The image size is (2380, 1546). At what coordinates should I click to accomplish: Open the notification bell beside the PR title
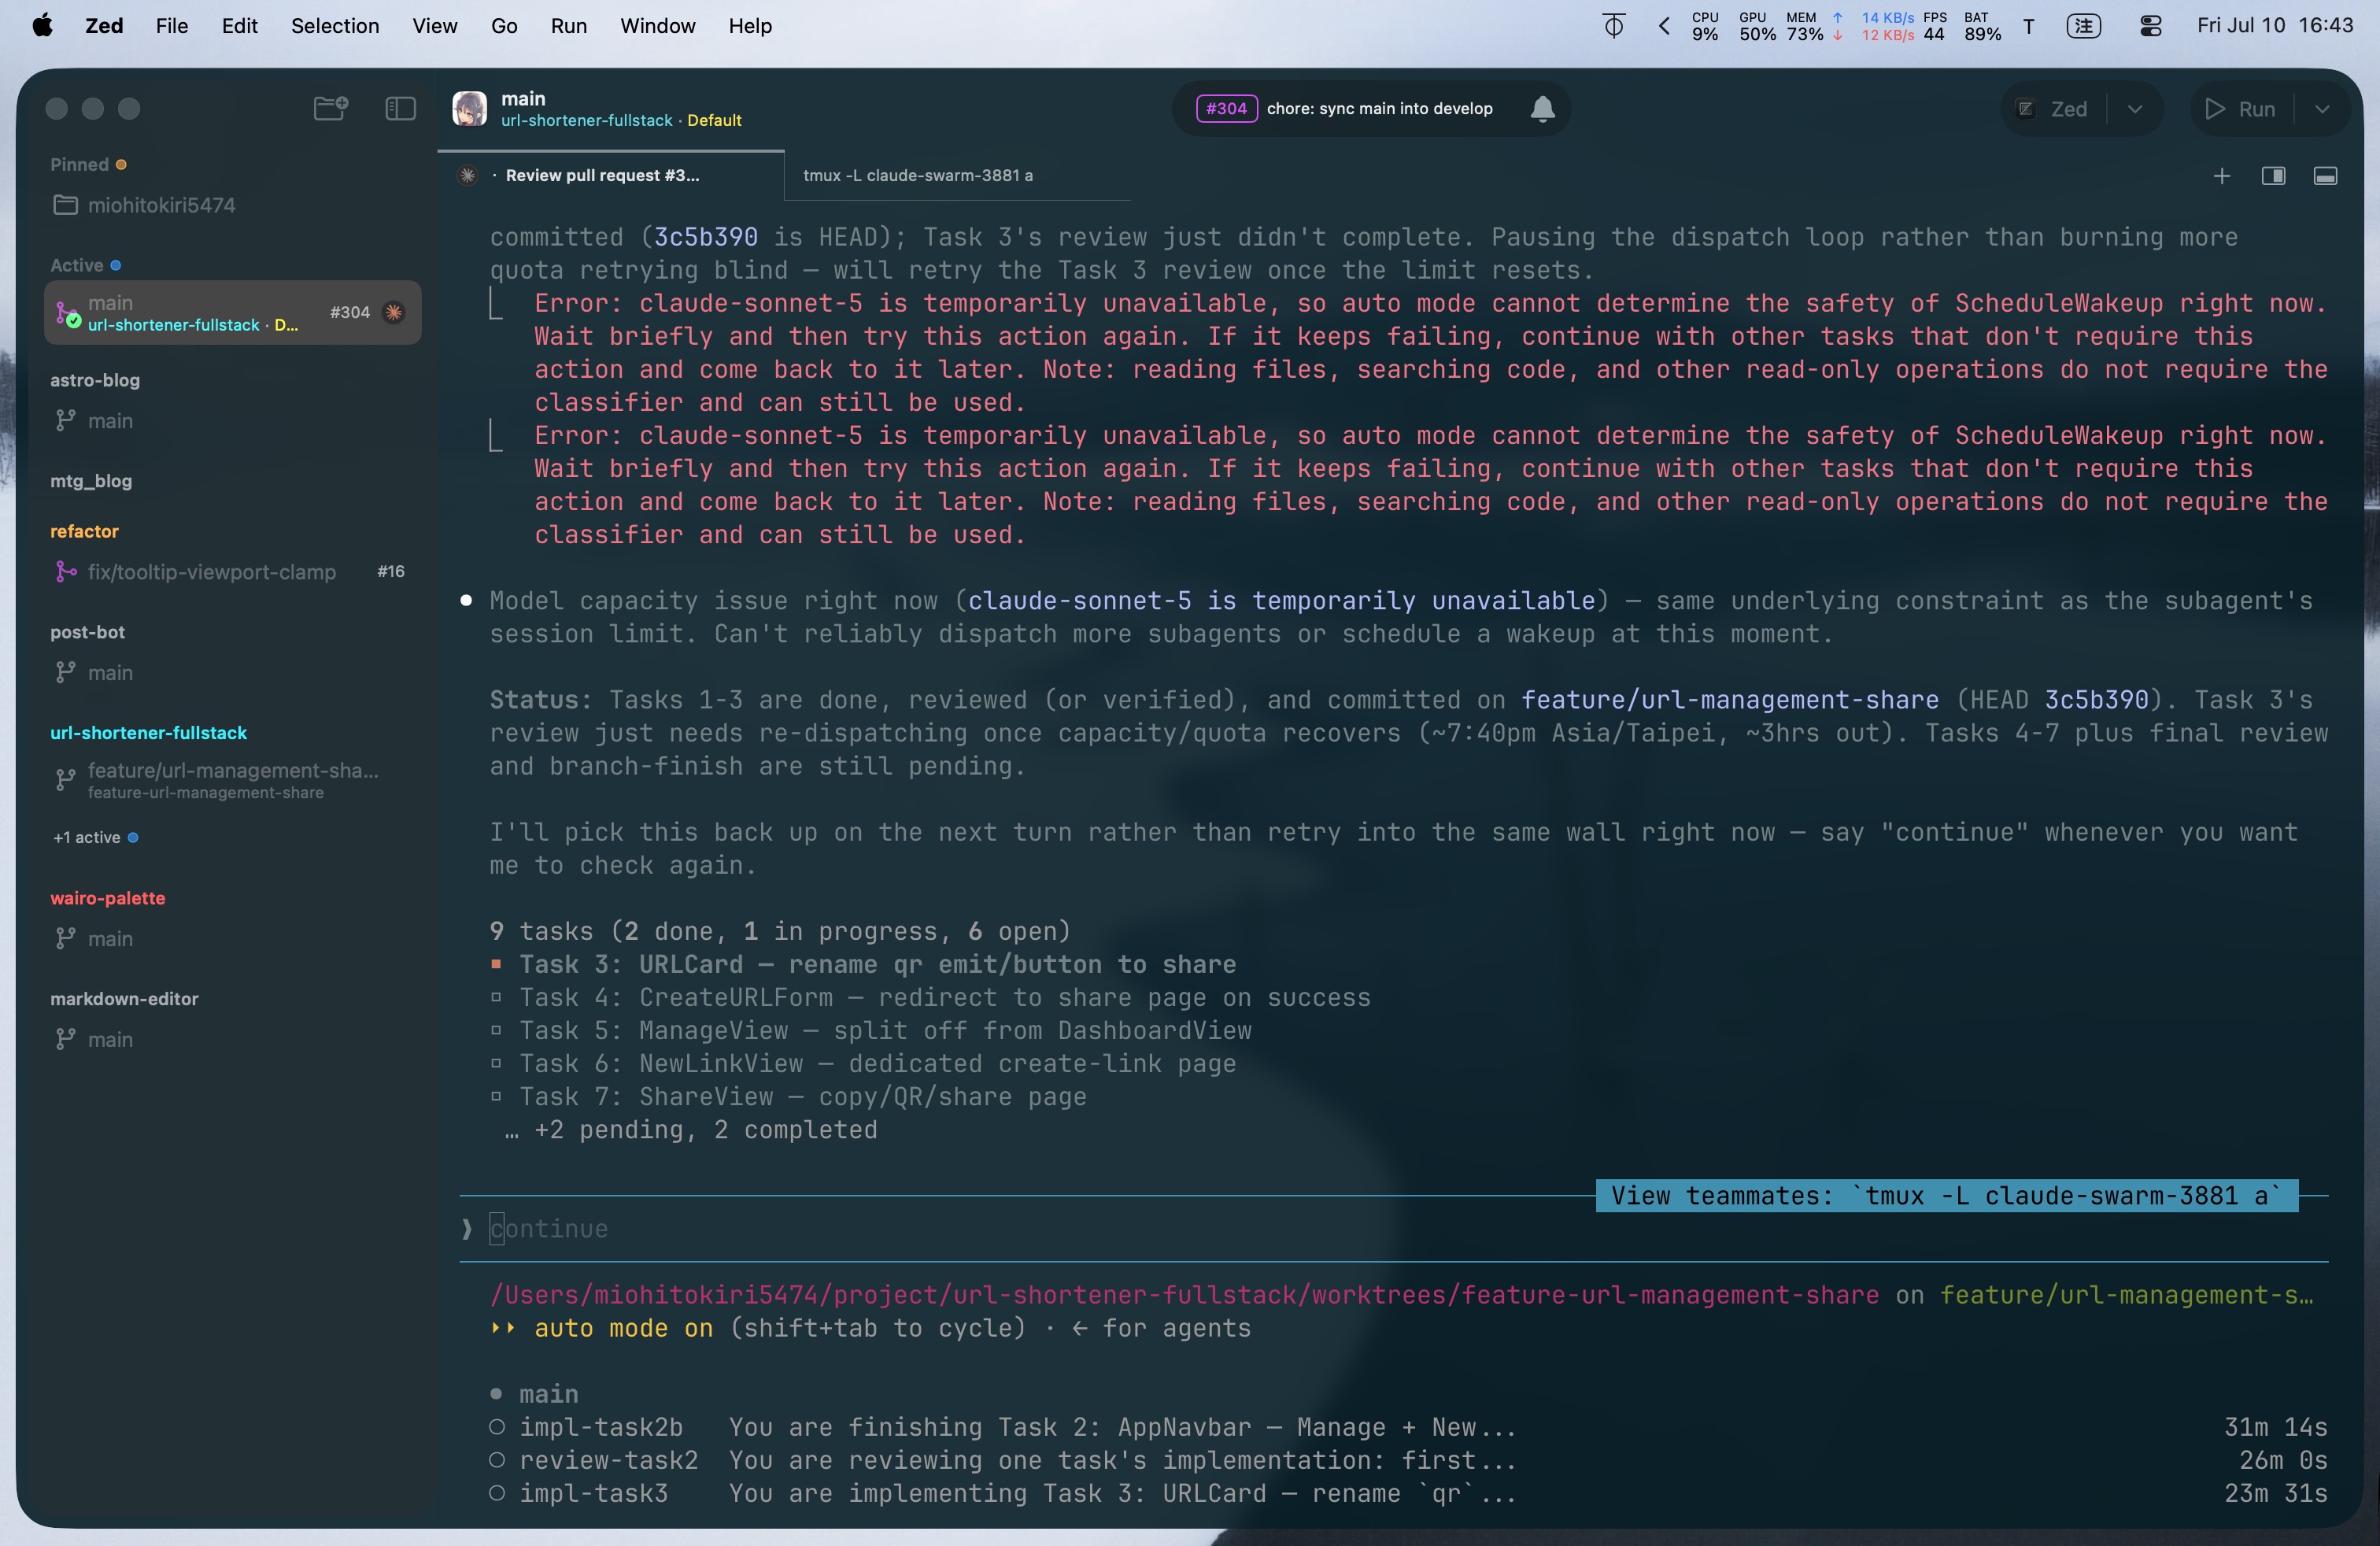pos(1542,108)
